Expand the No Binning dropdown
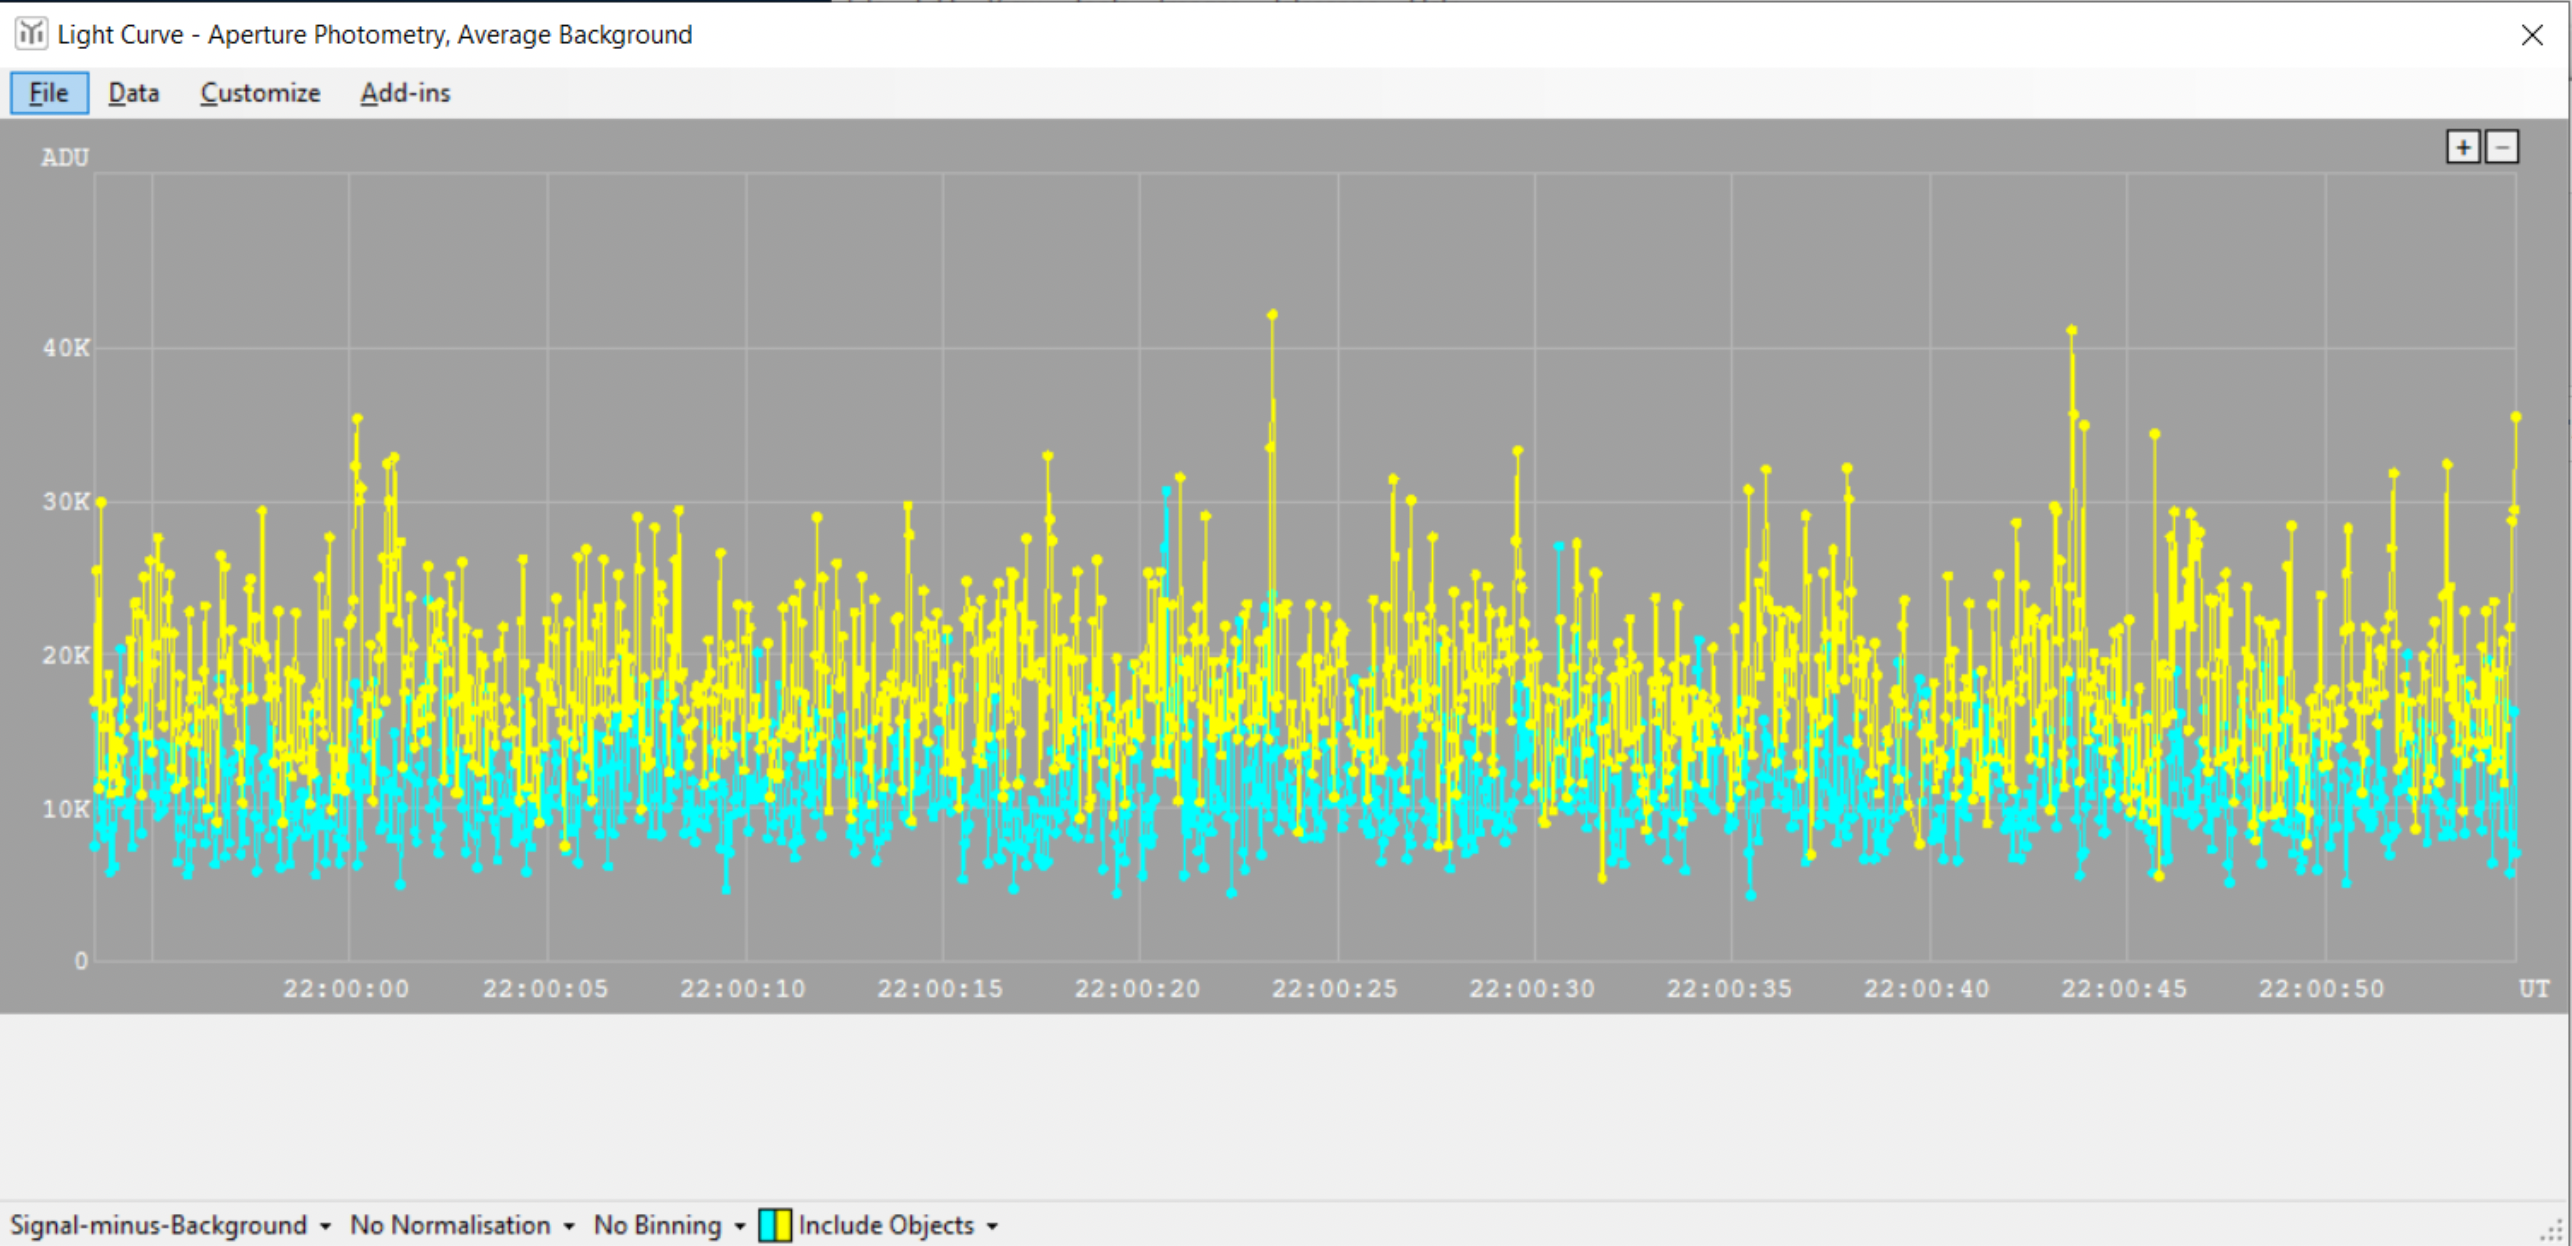The image size is (2572, 1246). pos(668,1225)
